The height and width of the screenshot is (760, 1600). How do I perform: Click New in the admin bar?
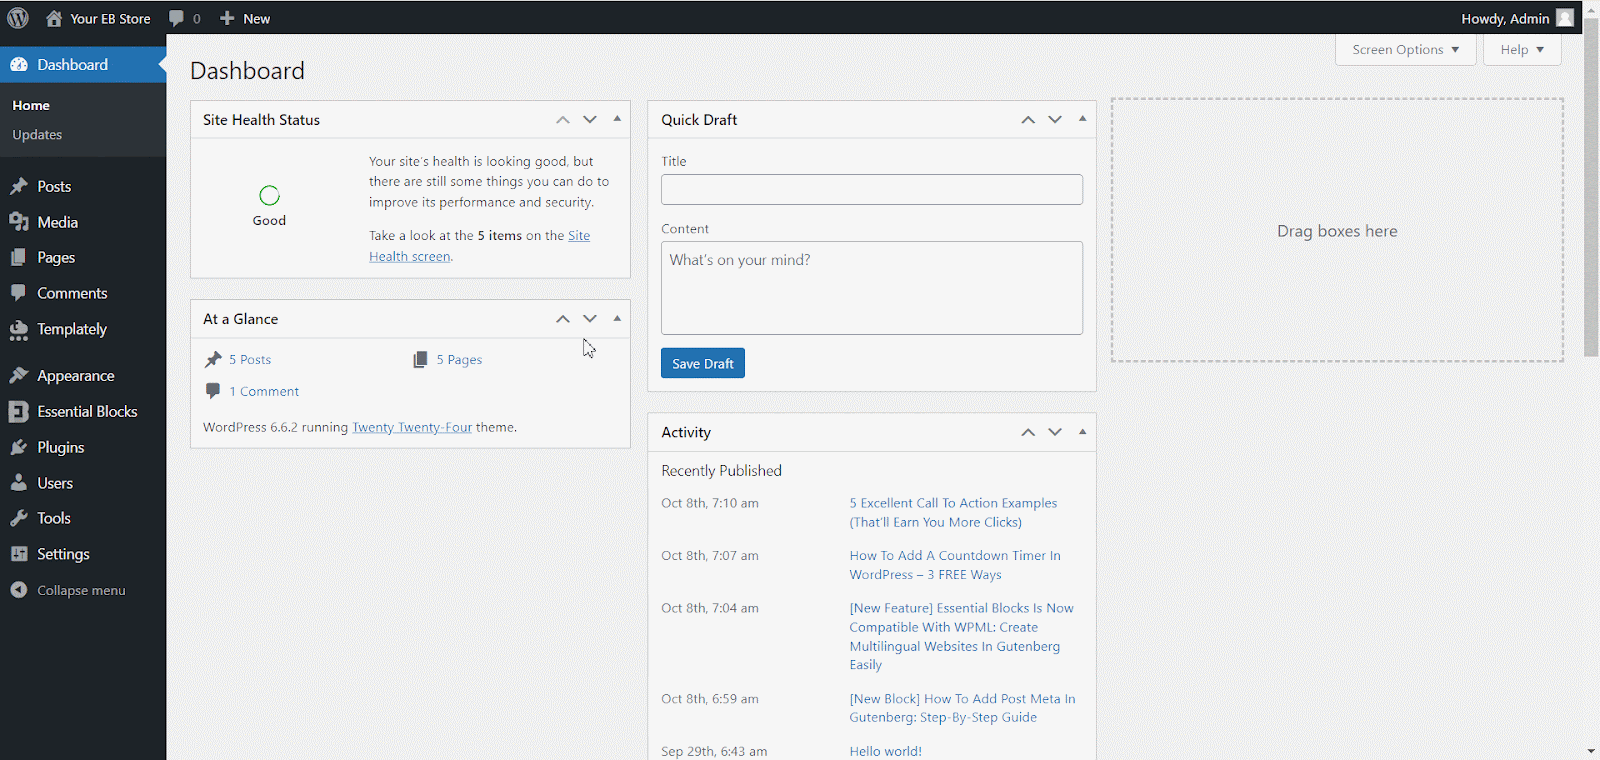point(256,19)
